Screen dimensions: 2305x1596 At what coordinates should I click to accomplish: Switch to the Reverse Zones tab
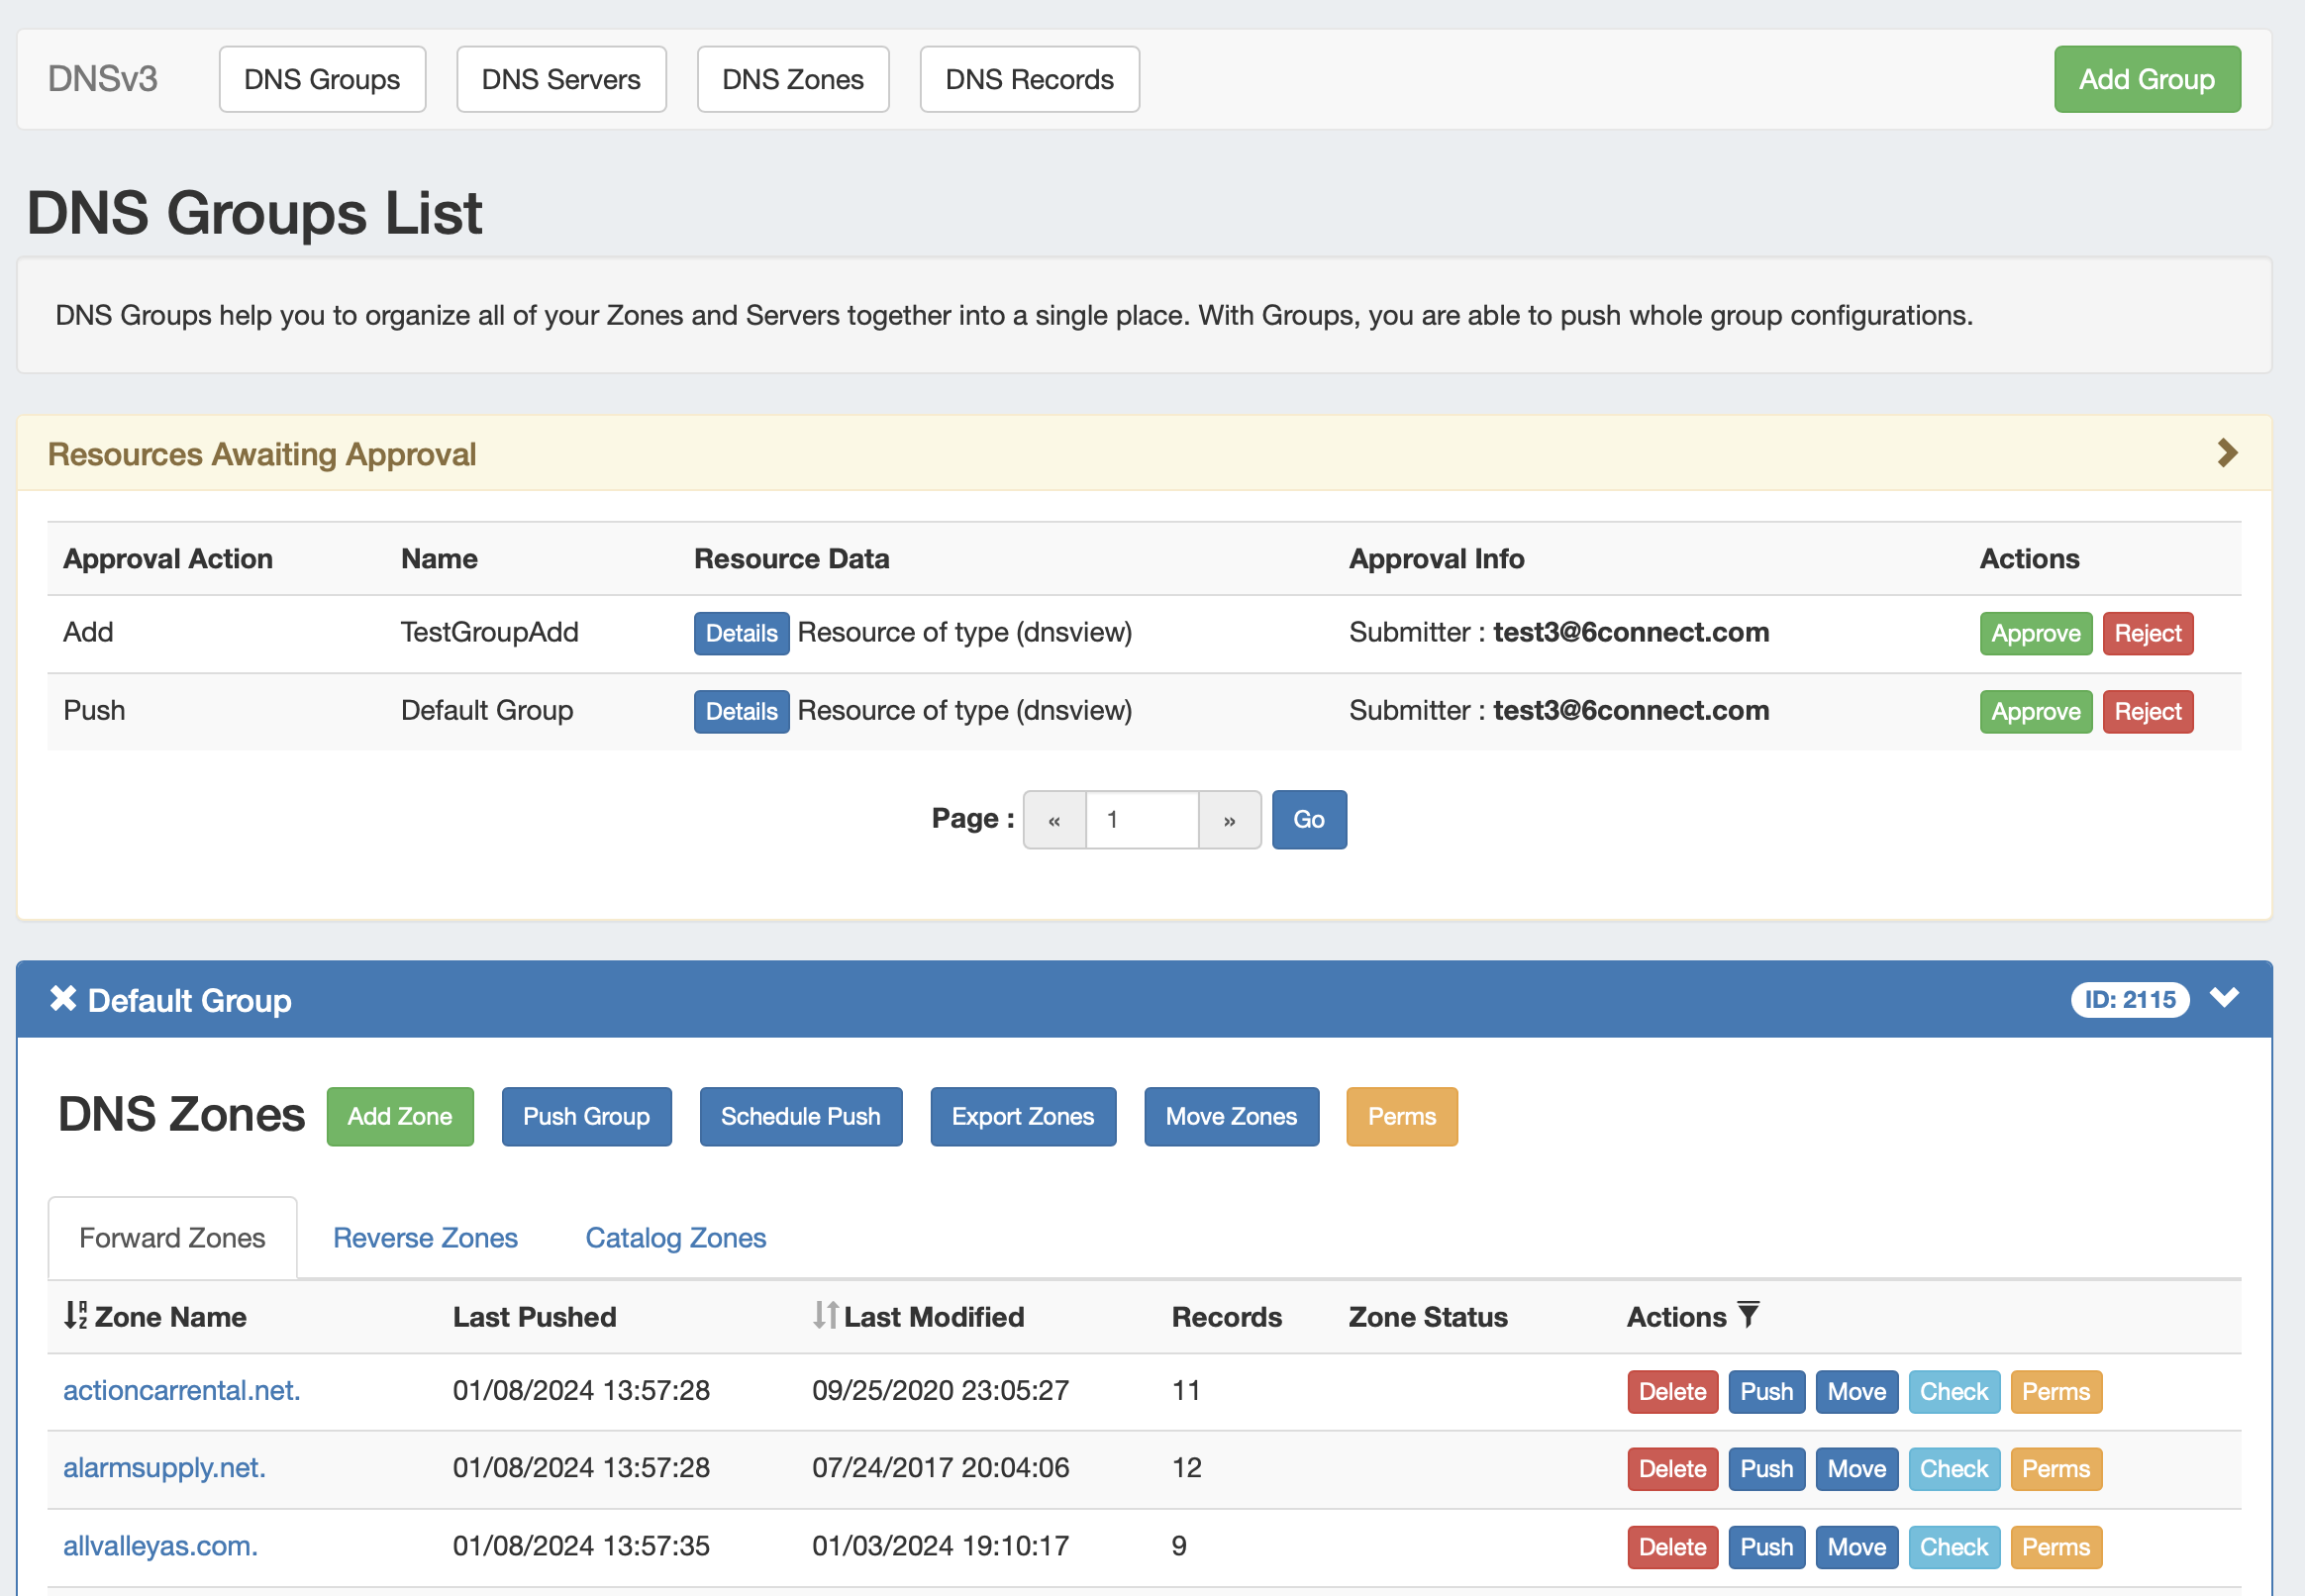(x=425, y=1238)
